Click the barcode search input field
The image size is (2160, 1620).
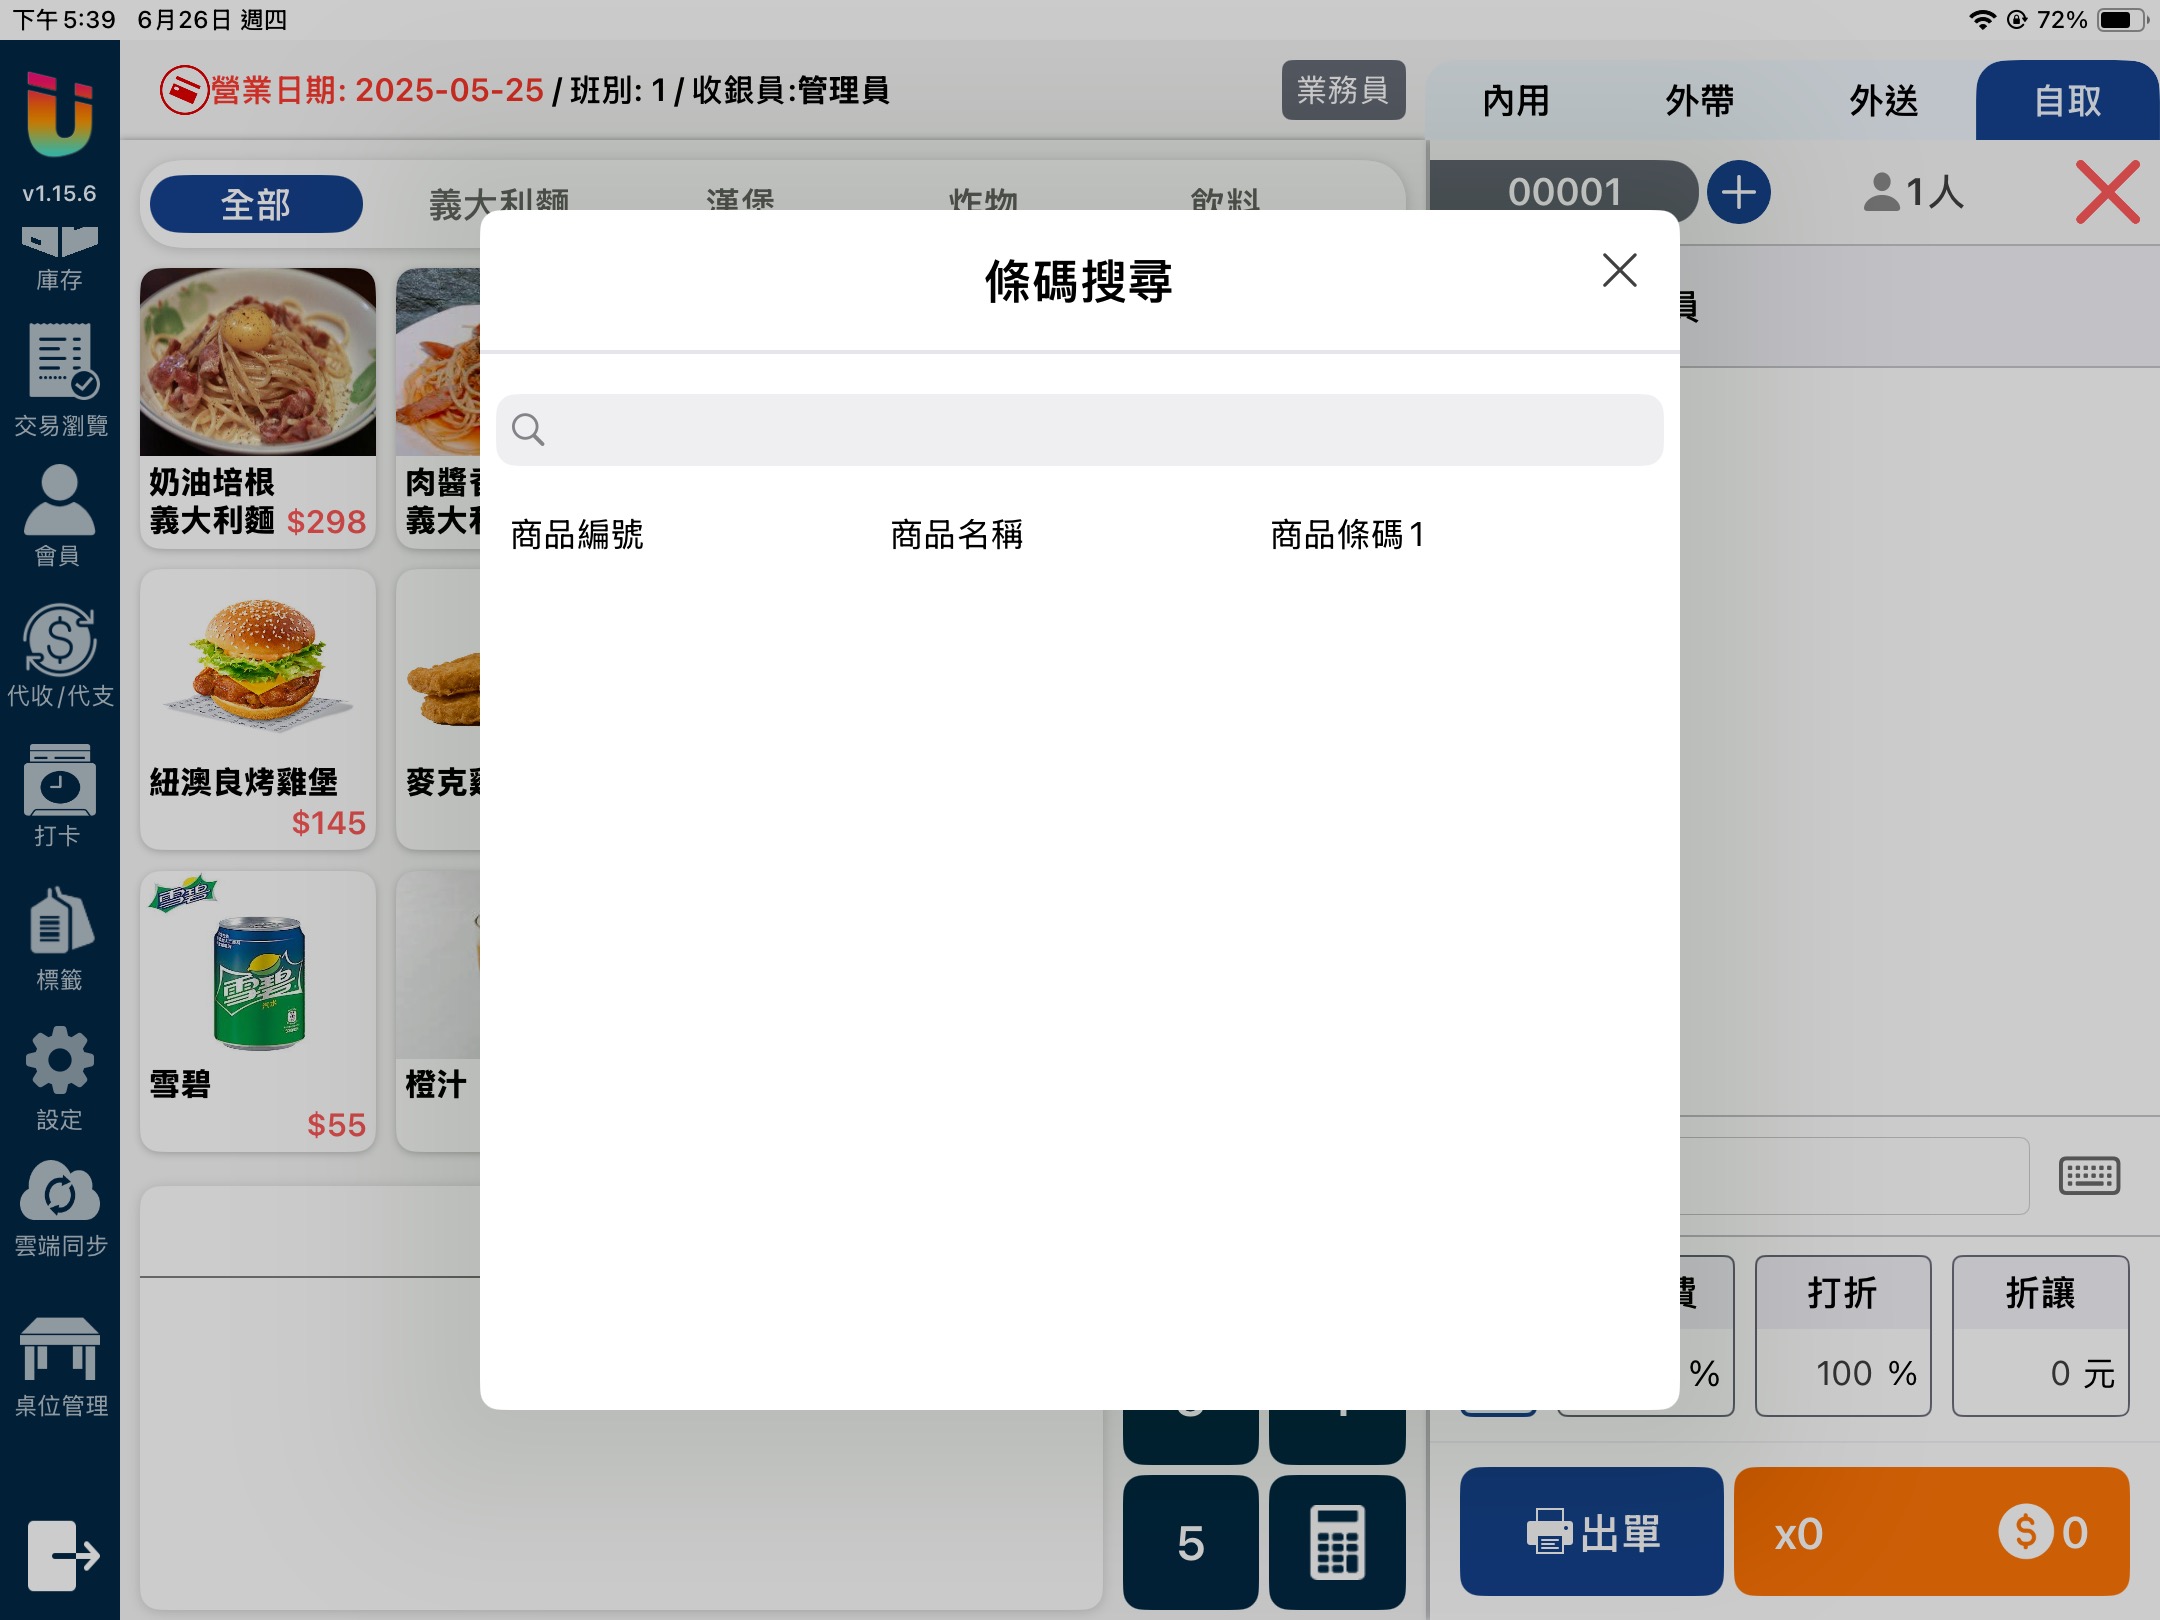click(1080, 430)
